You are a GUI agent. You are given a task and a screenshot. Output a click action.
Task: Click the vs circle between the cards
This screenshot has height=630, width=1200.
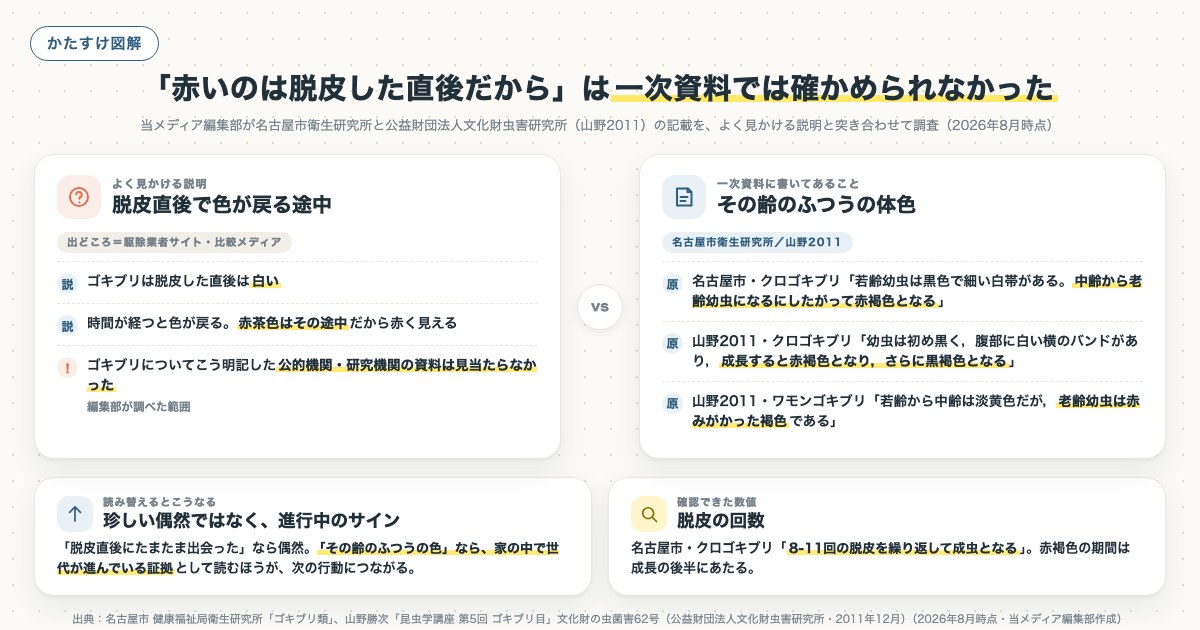coord(600,307)
